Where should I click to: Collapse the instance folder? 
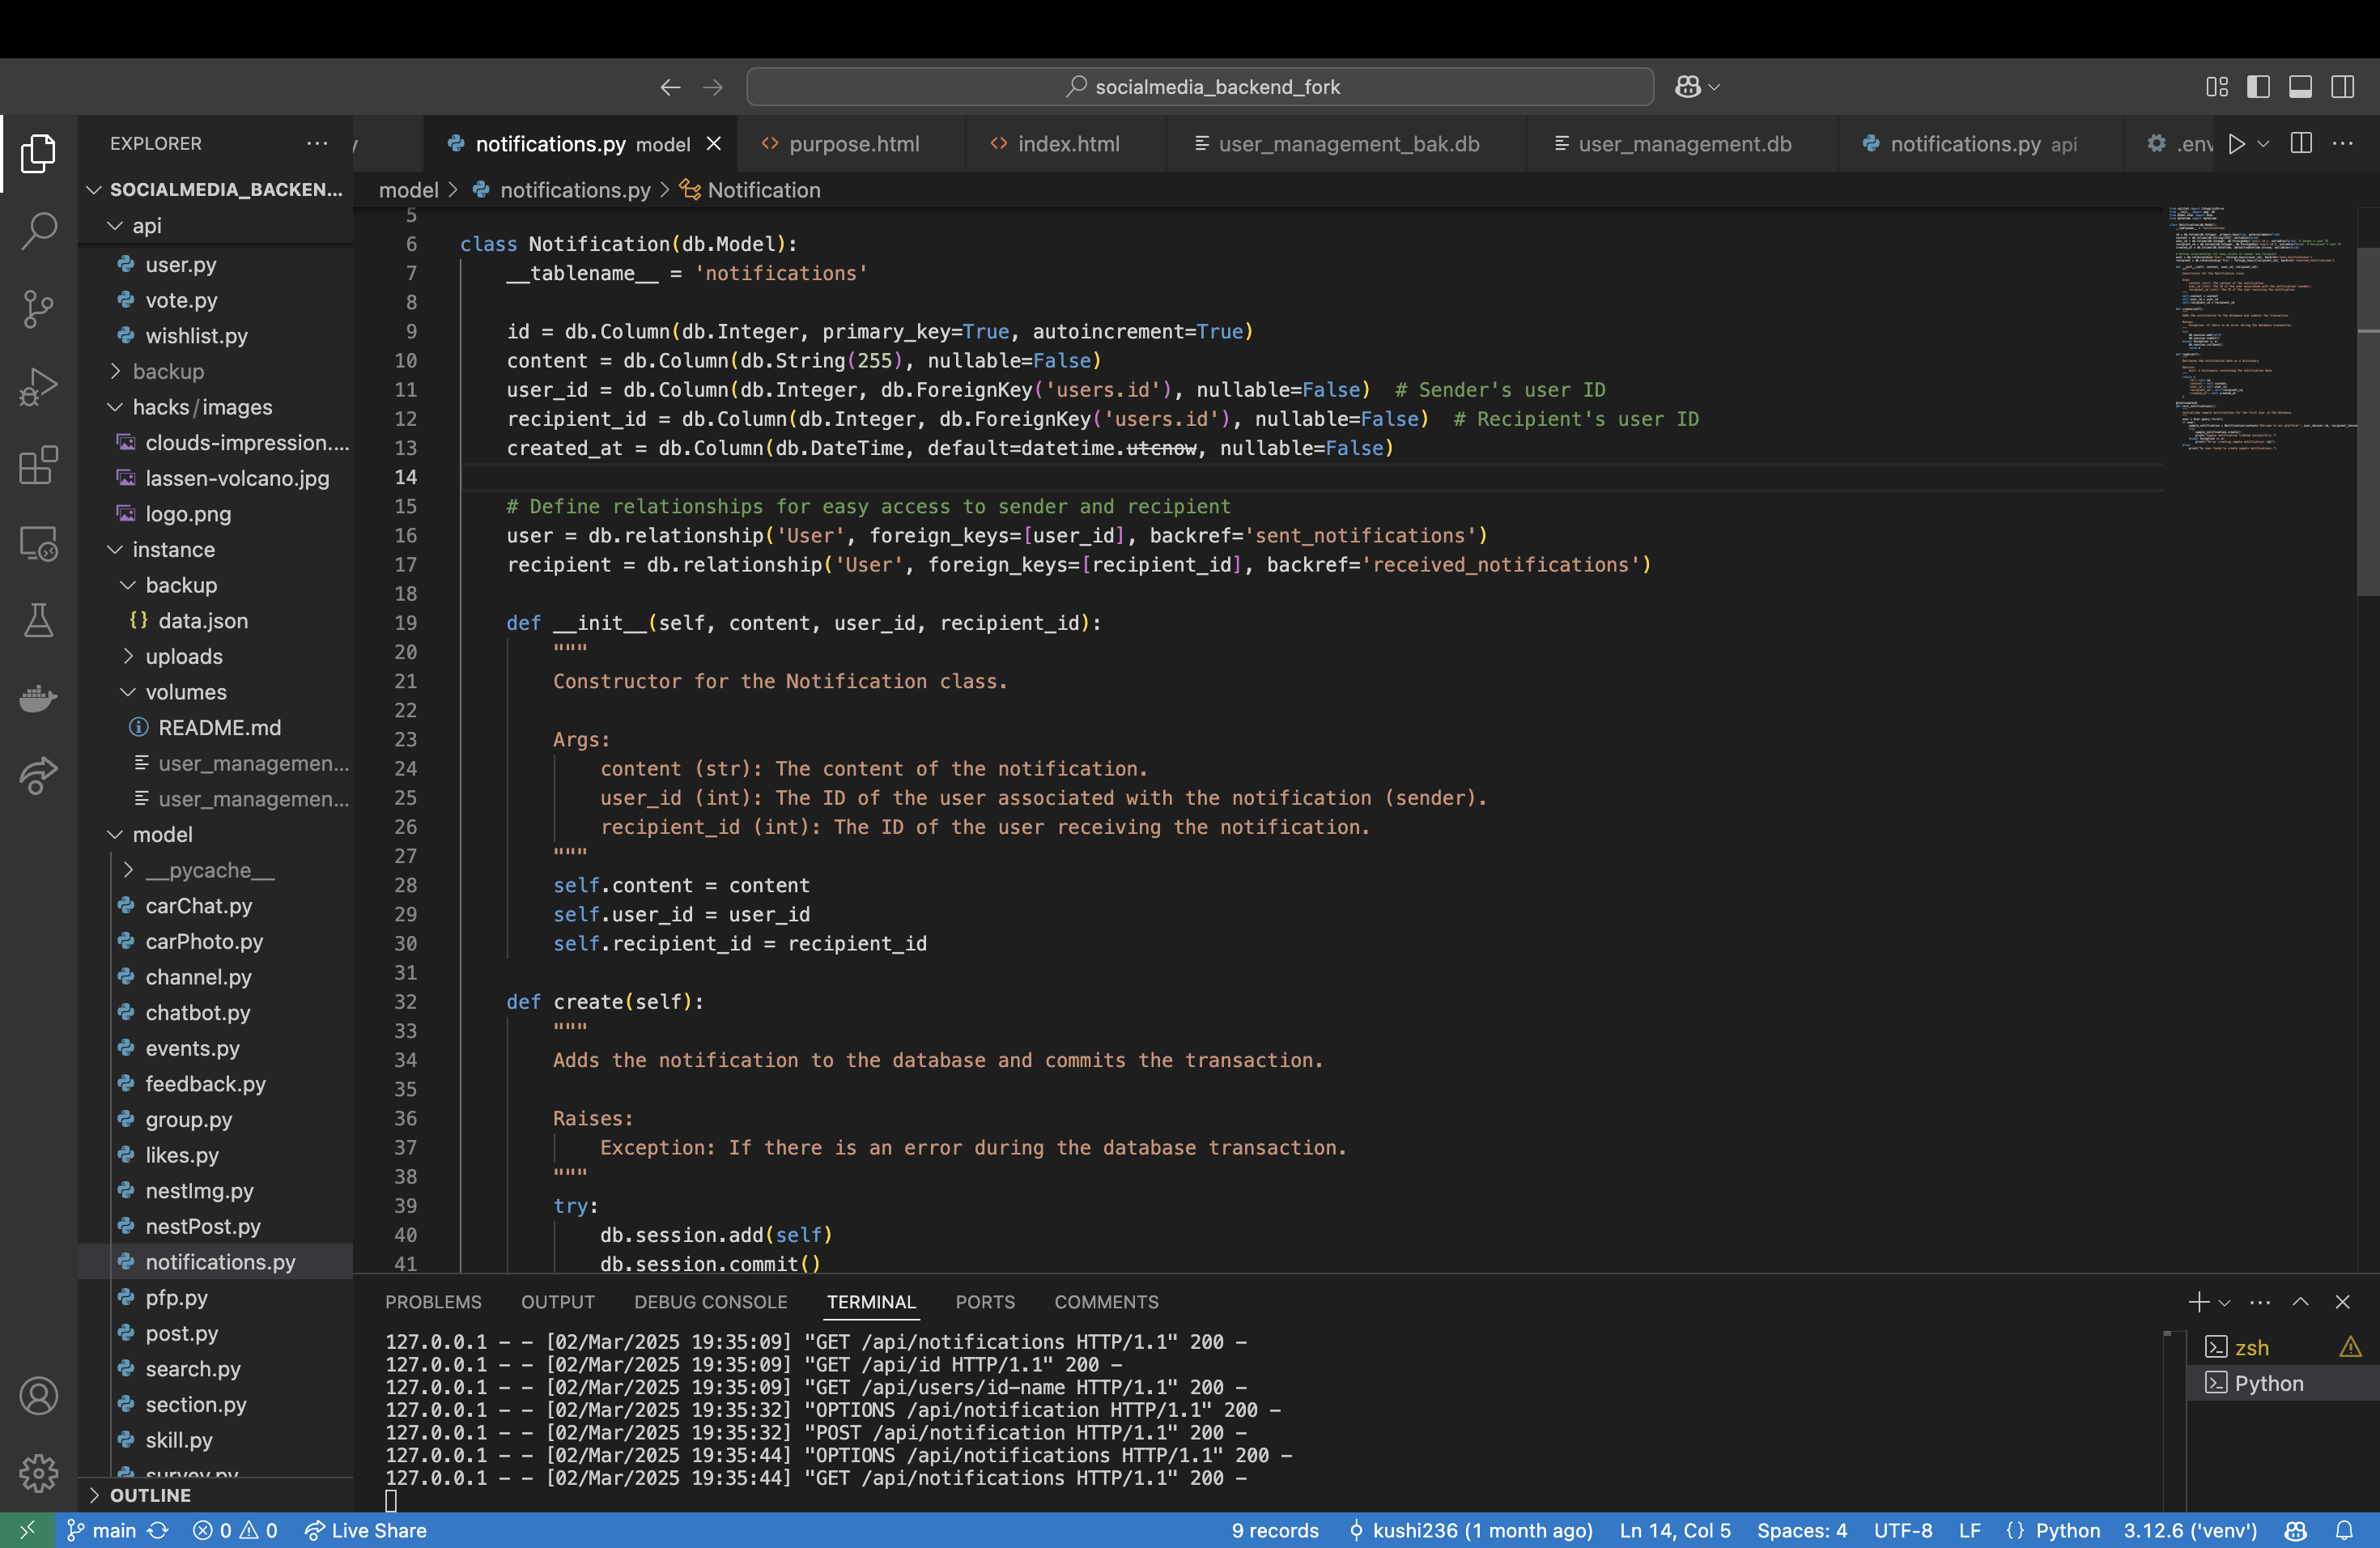215,550
